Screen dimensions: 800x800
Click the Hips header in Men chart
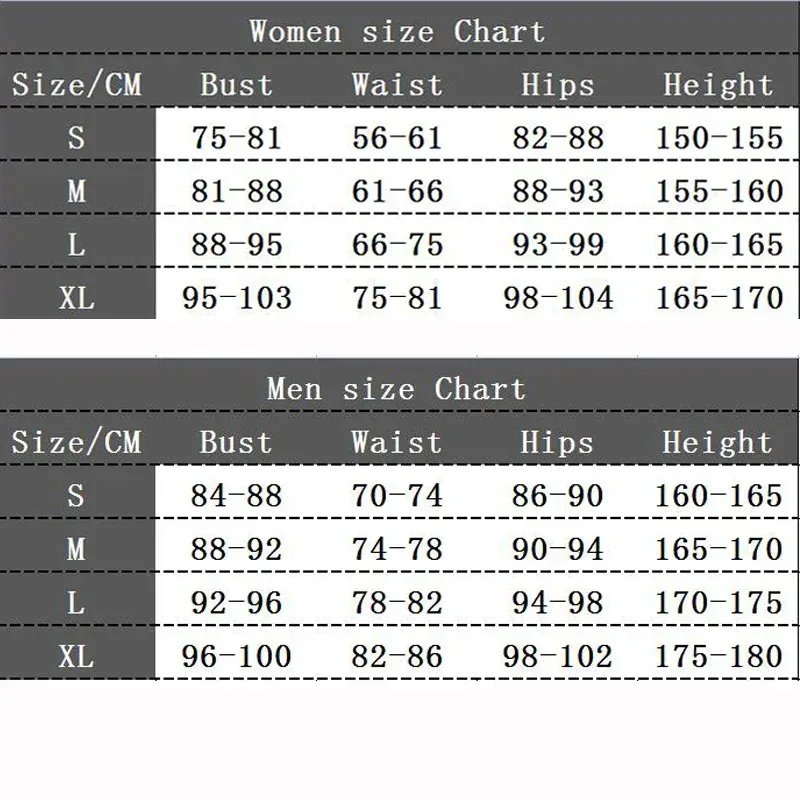tap(558, 442)
